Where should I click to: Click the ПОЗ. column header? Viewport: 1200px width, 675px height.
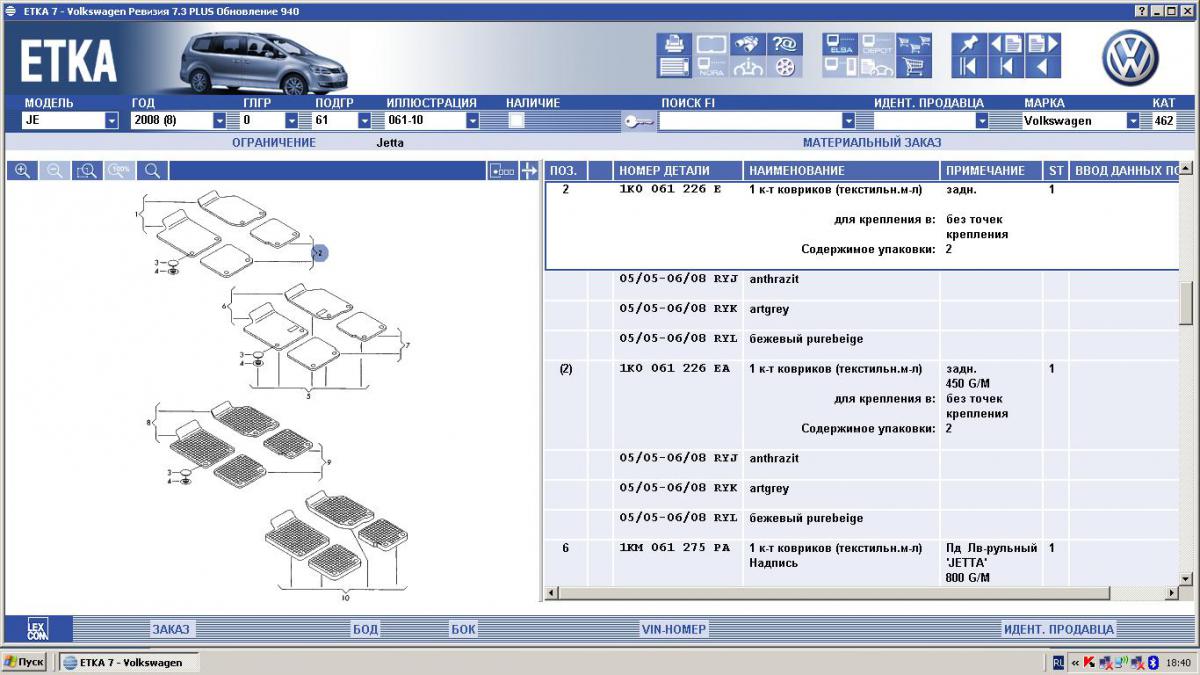(x=566, y=171)
